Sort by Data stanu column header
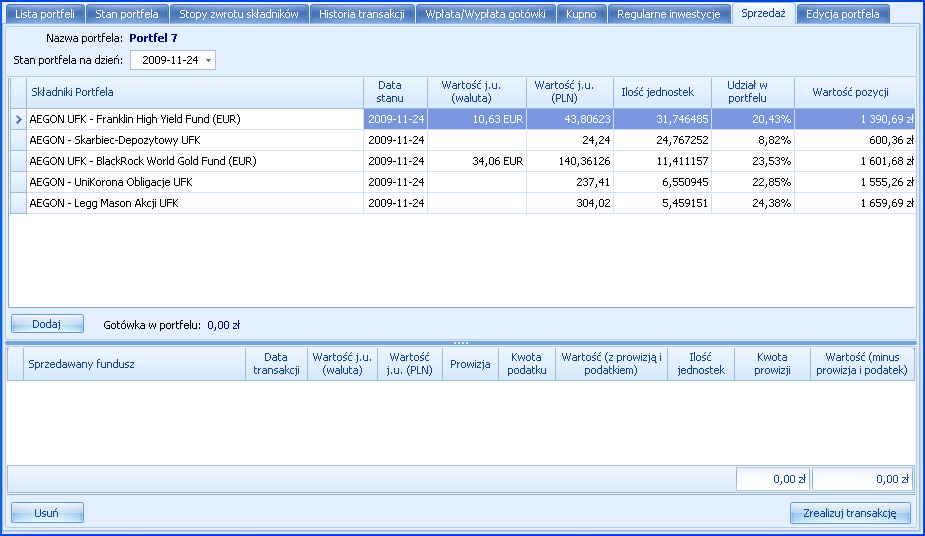The image size is (925, 536). tap(395, 92)
